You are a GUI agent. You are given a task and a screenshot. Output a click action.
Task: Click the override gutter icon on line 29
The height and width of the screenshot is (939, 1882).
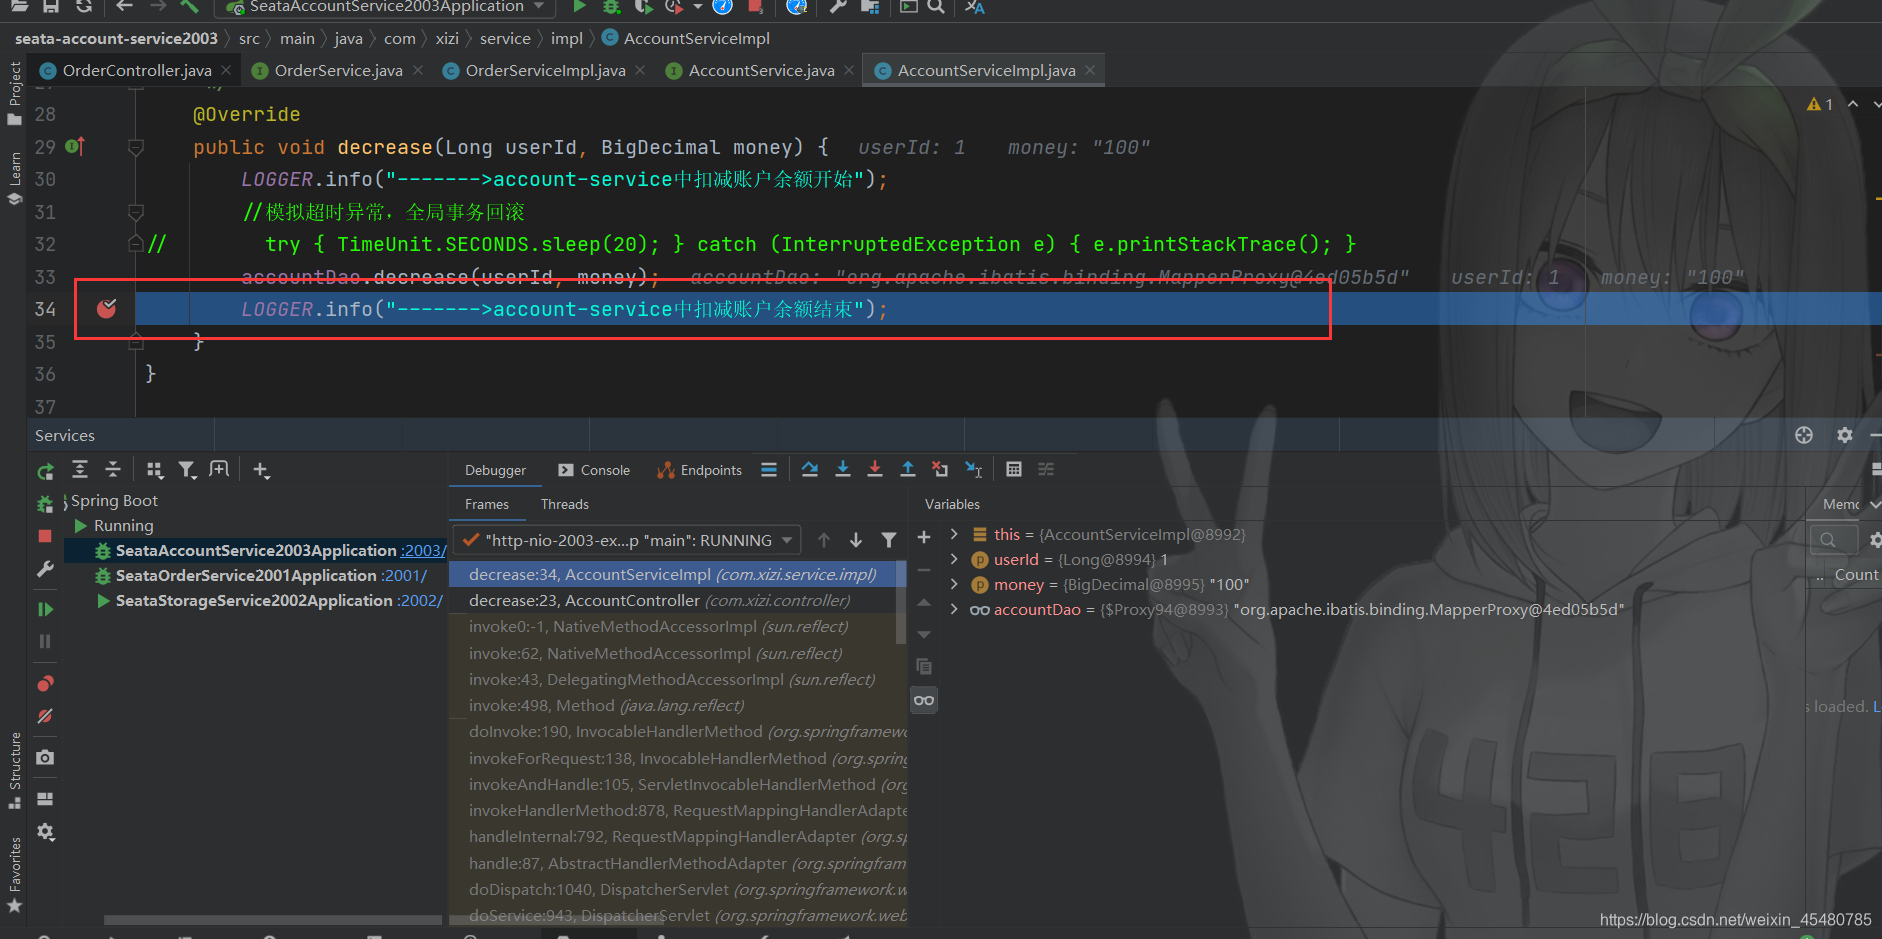point(75,147)
